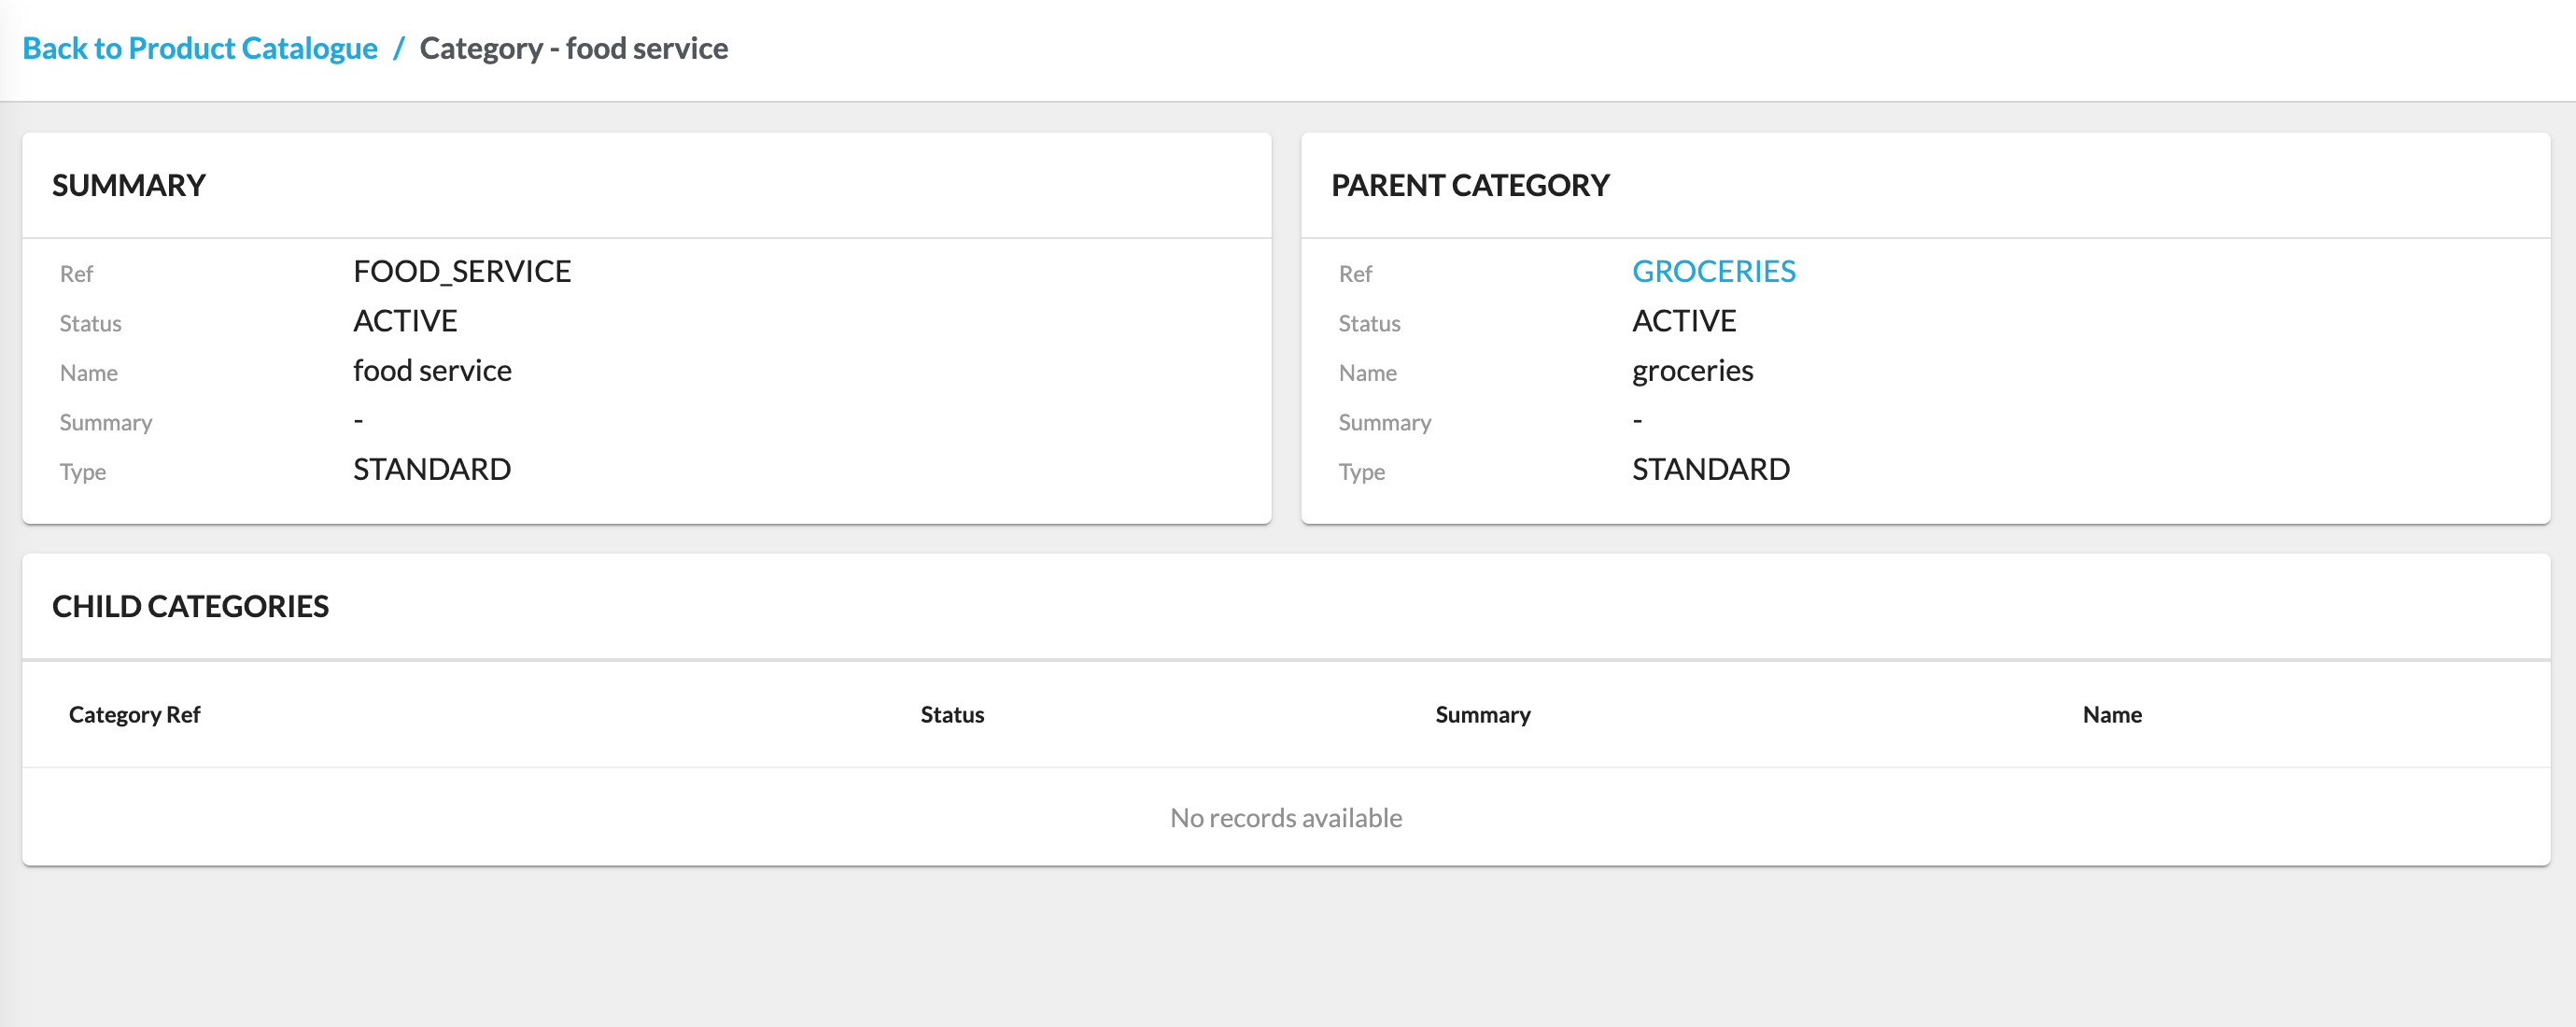Click the Name column header in table

tap(2111, 714)
